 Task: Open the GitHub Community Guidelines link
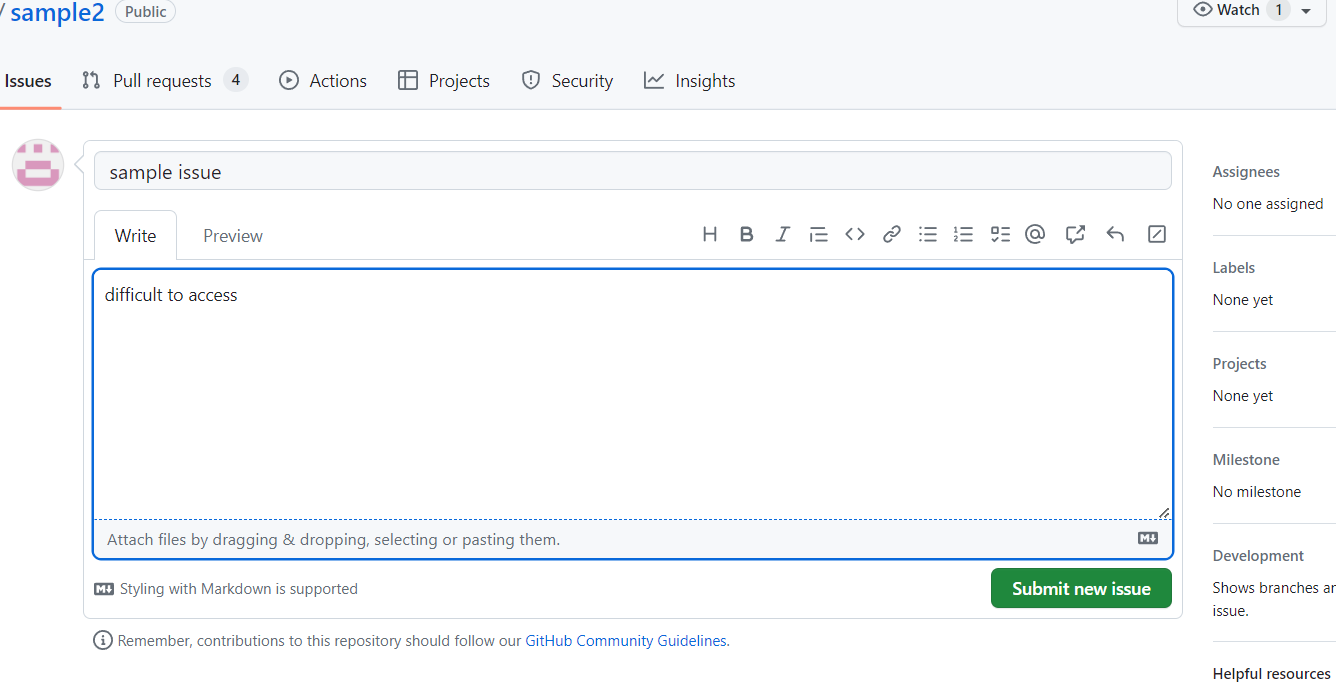pyautogui.click(x=626, y=641)
